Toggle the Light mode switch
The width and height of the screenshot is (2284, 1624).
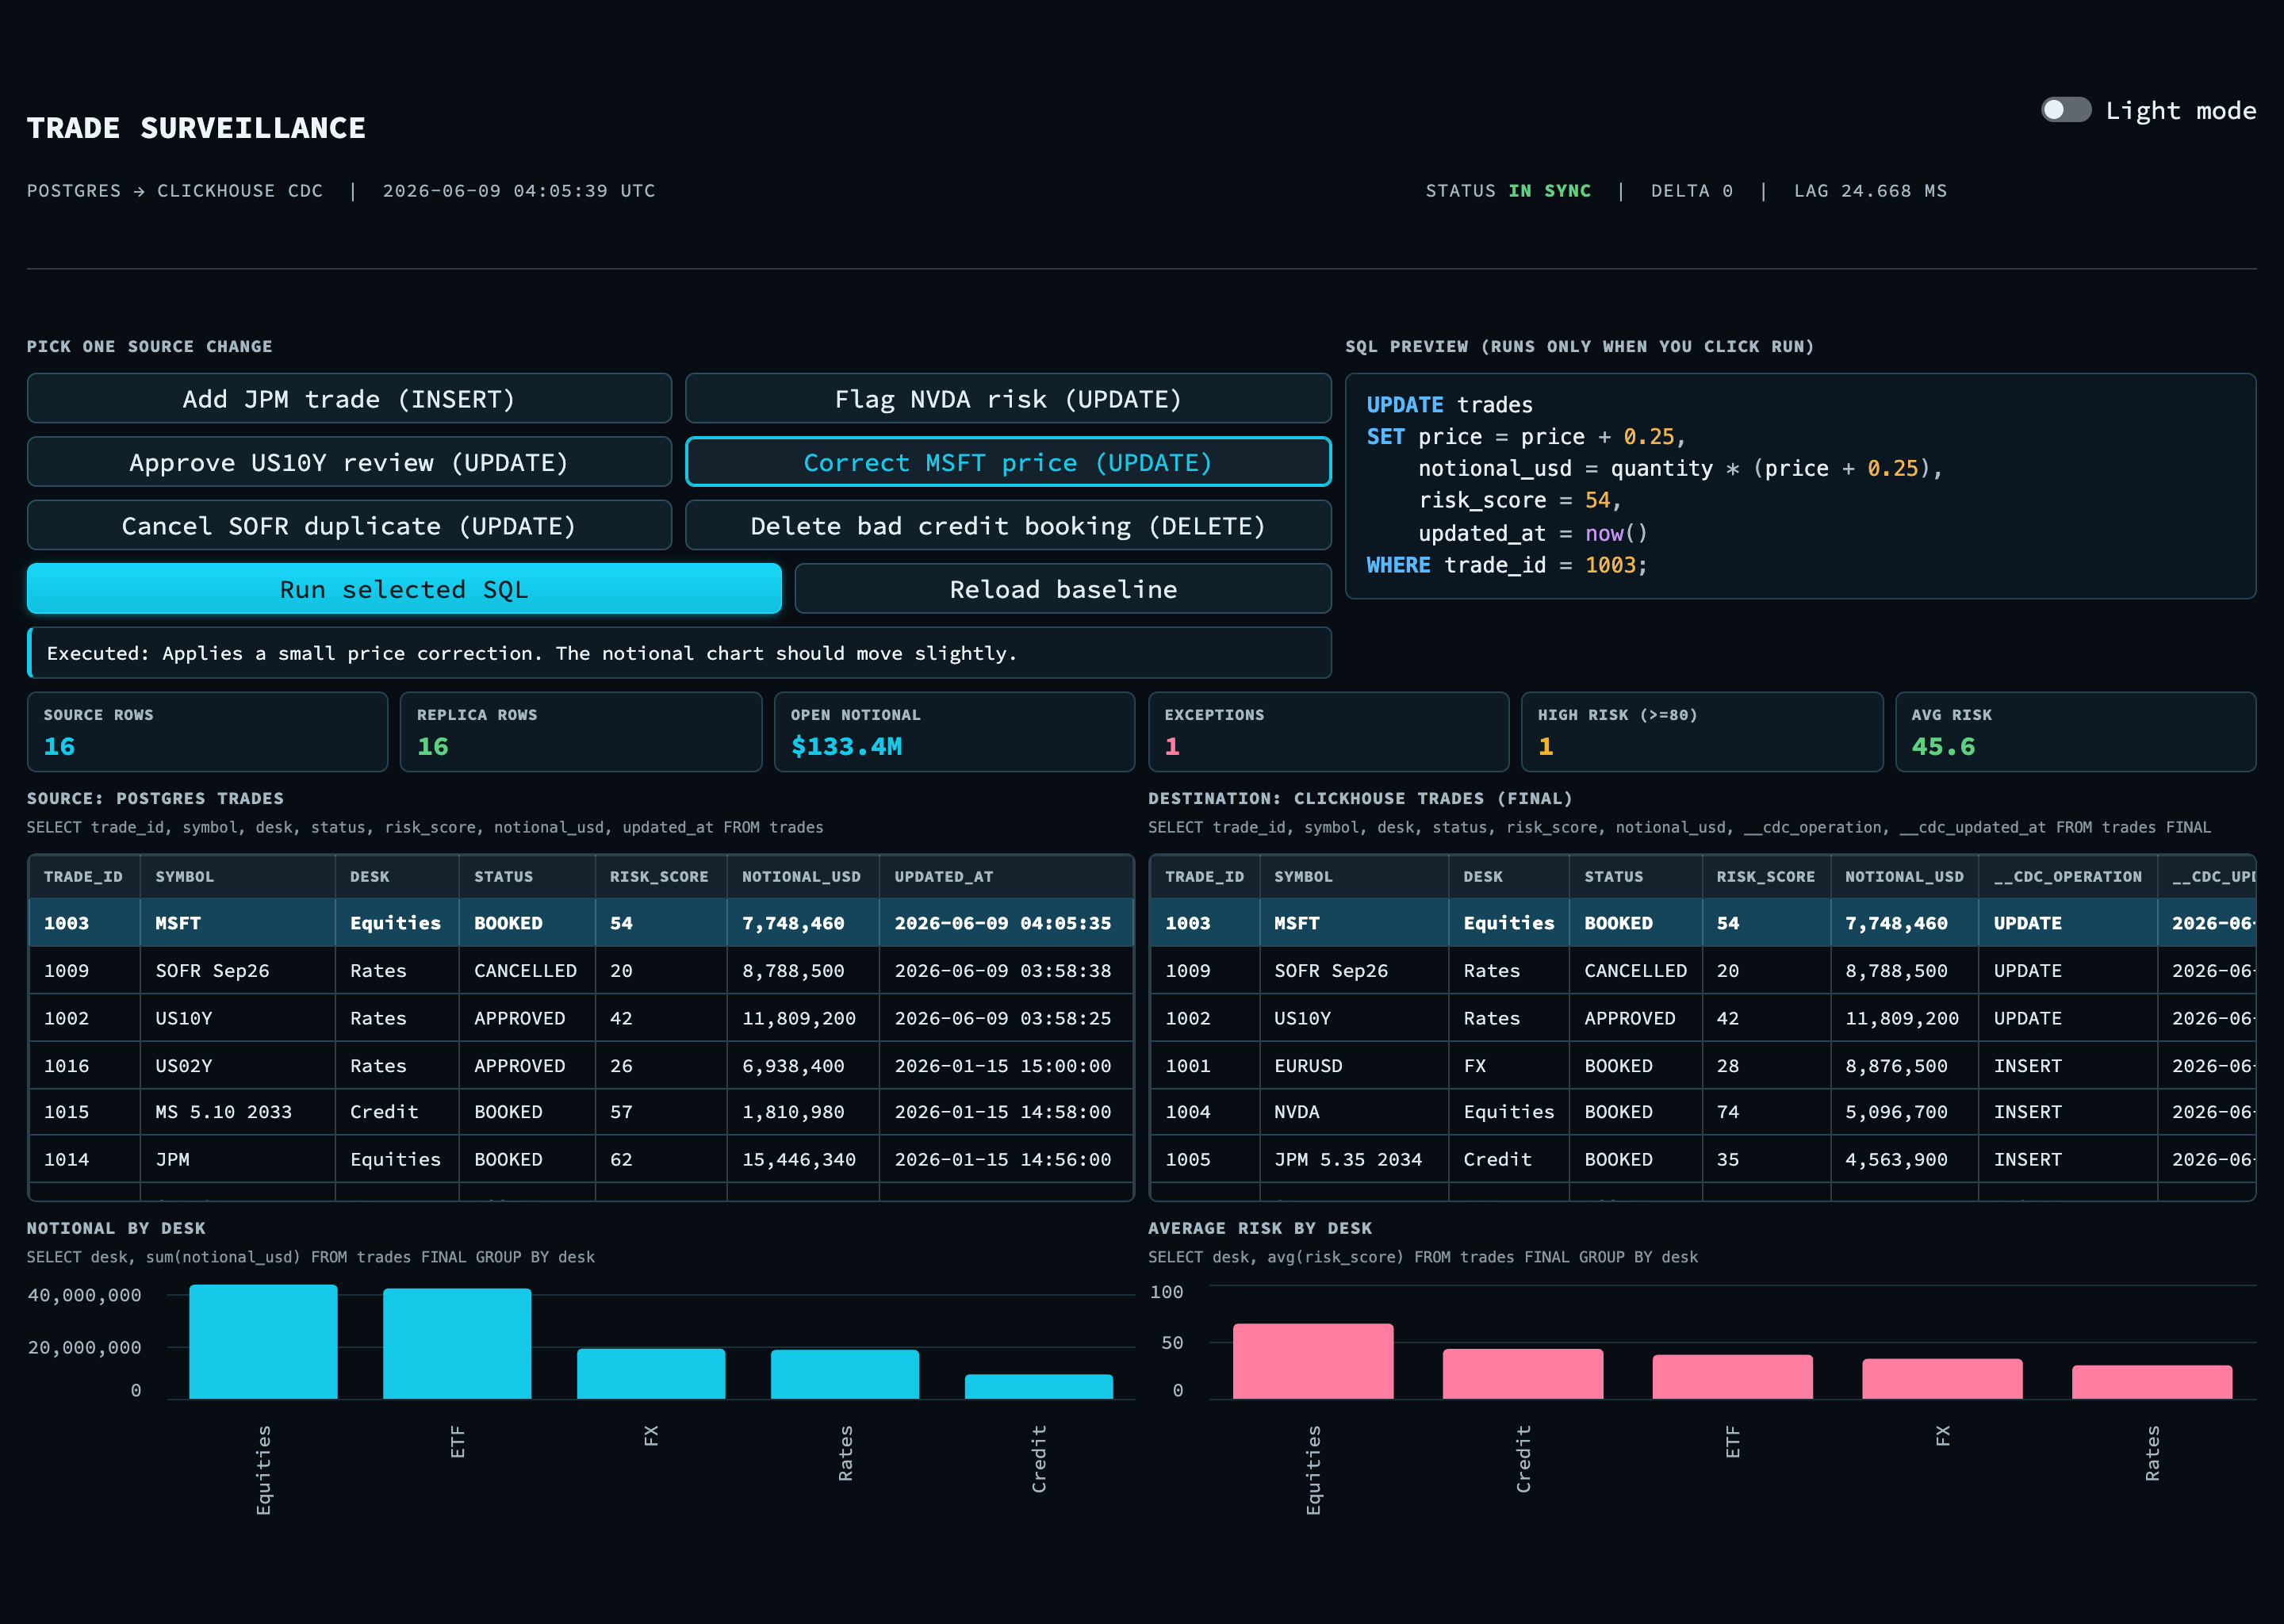pos(2066,110)
